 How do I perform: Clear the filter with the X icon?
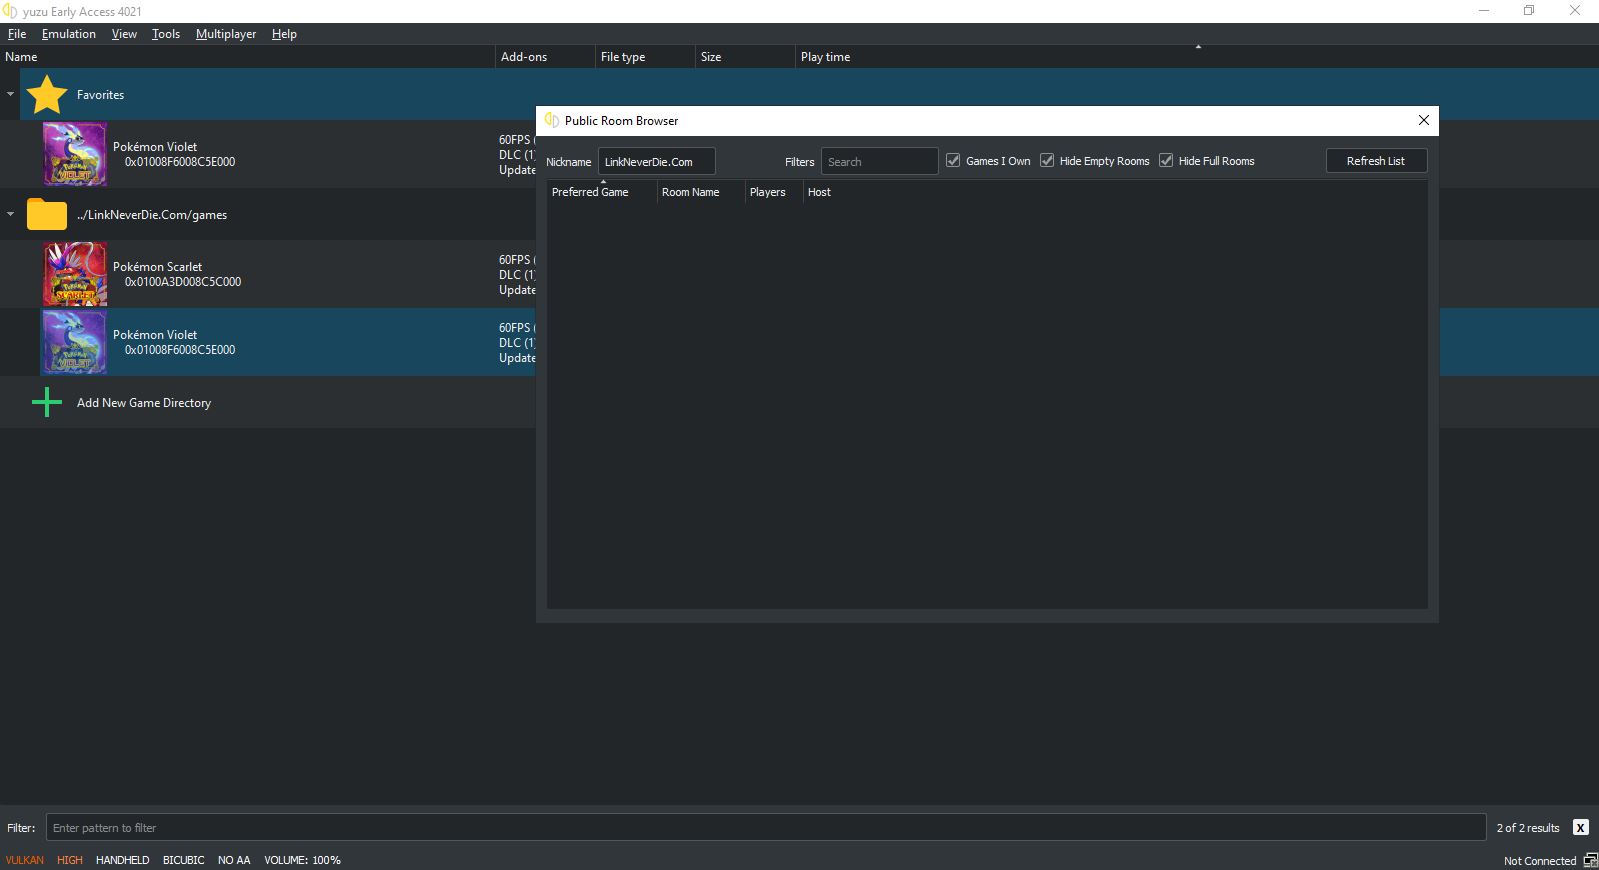[x=1580, y=827]
